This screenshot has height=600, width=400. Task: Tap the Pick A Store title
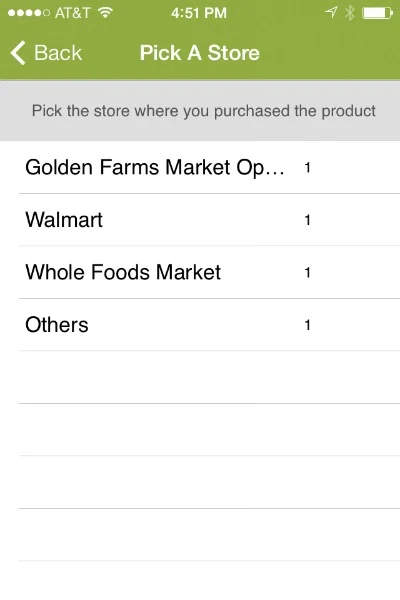(199, 53)
